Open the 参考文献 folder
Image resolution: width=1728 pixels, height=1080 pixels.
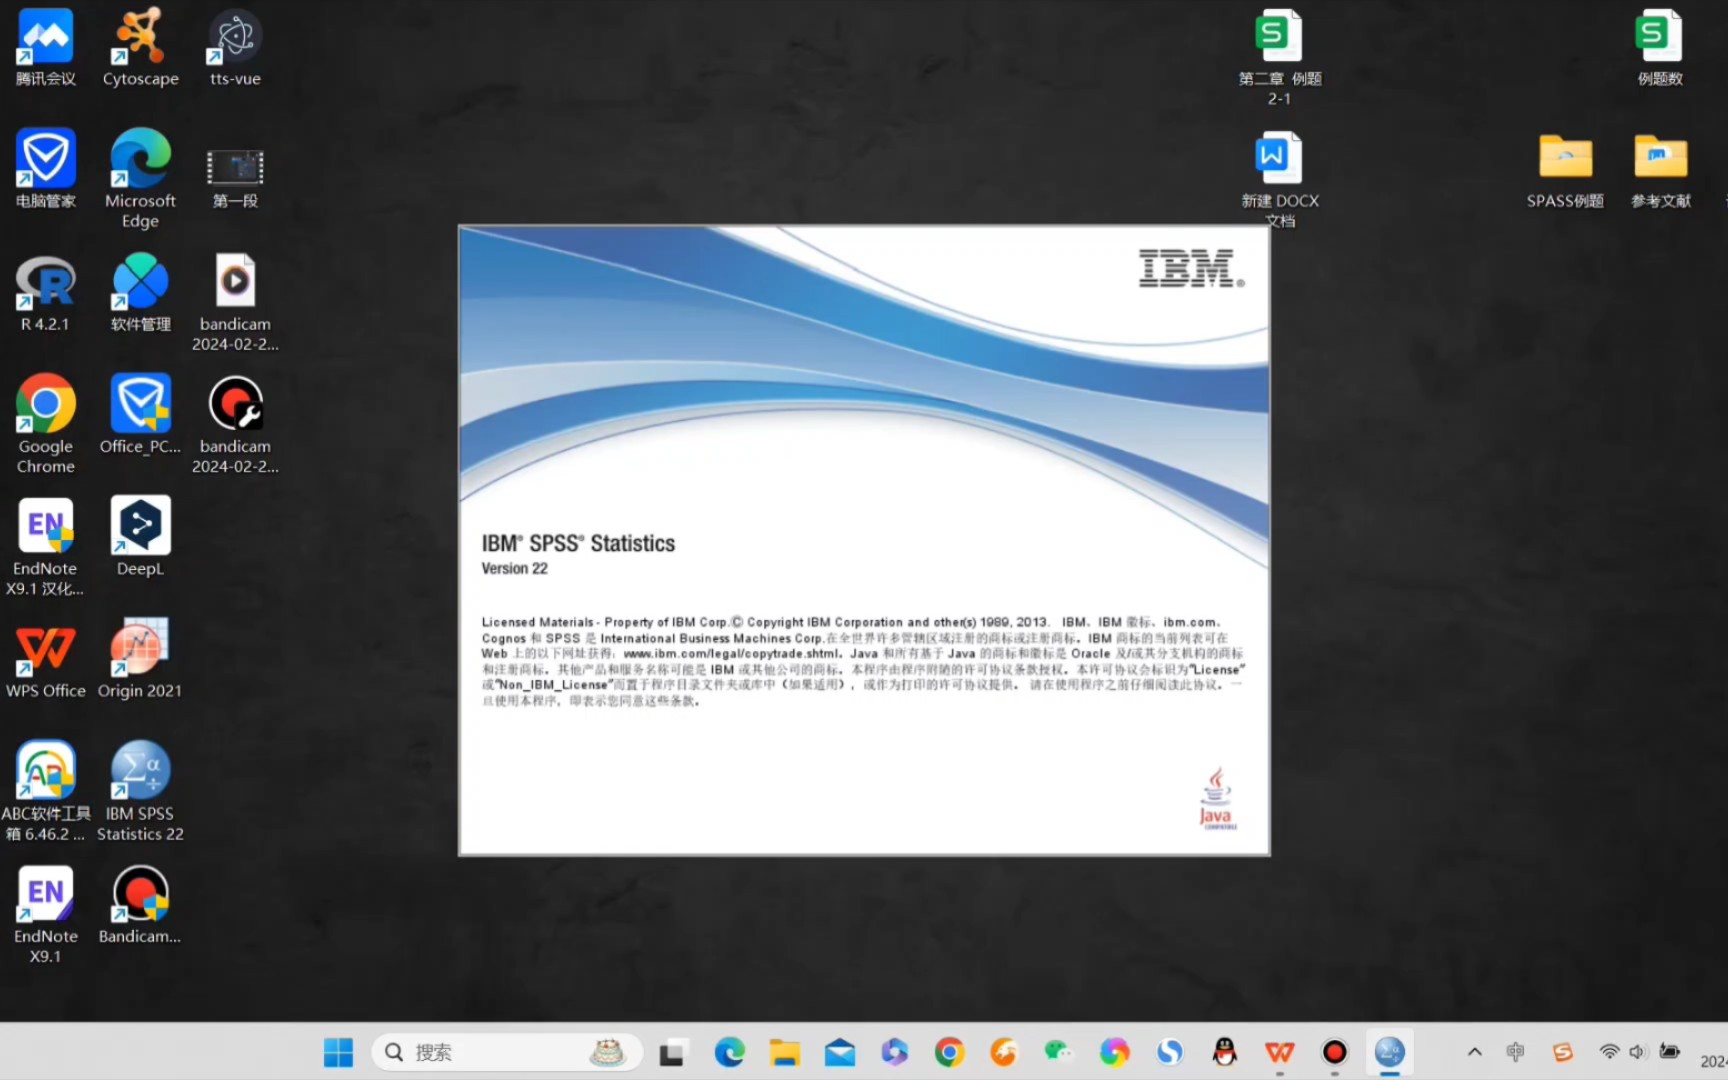1660,170
